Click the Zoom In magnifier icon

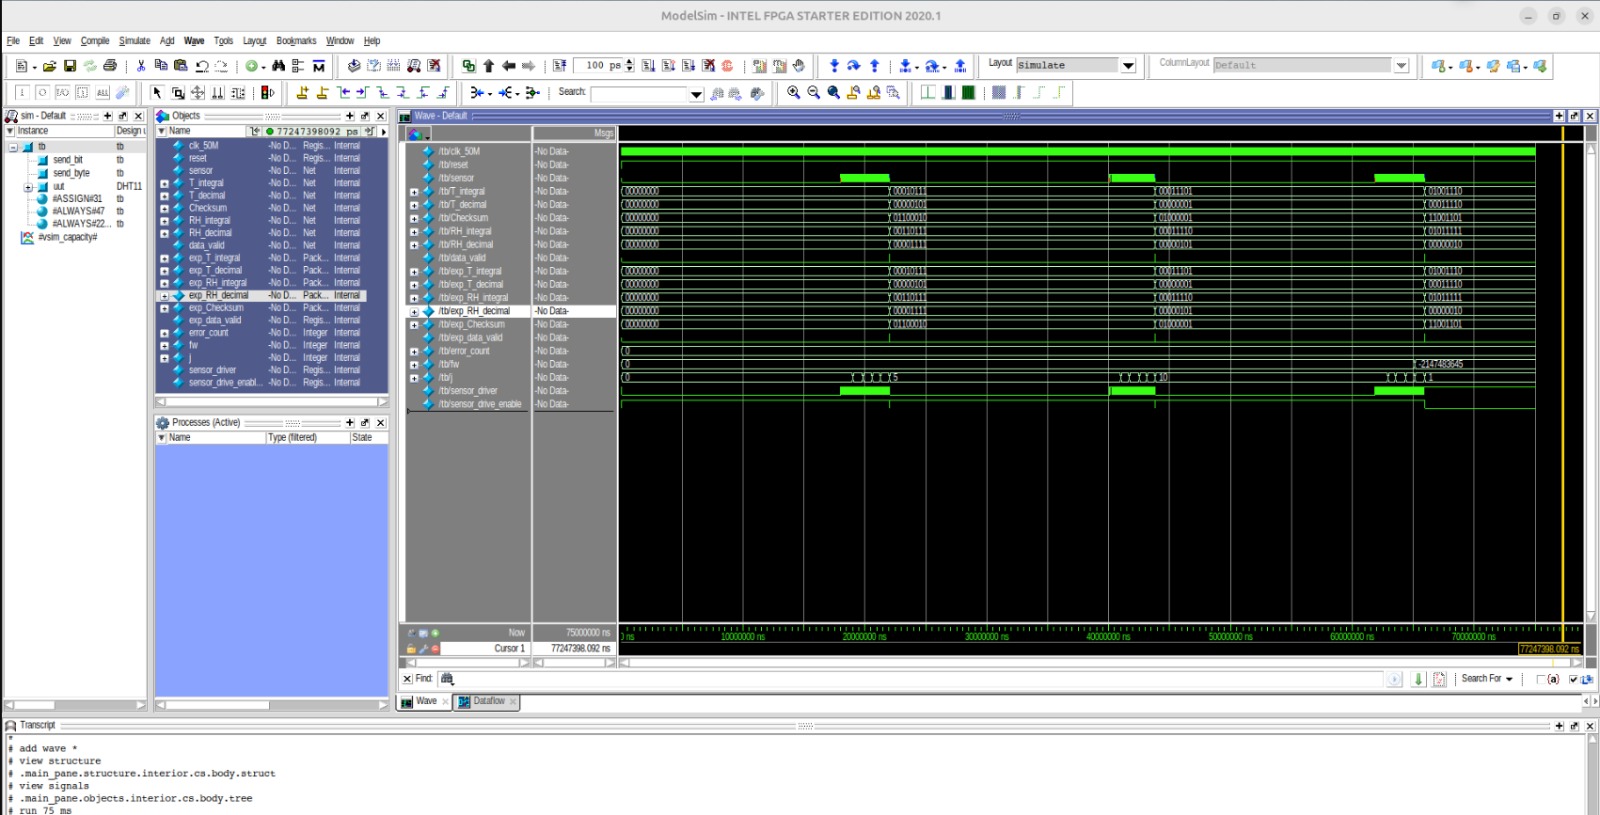coord(793,93)
